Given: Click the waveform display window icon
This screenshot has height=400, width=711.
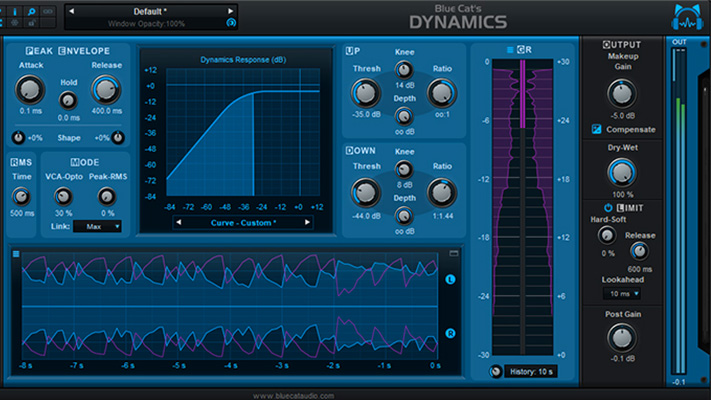Looking at the screenshot, I should click(x=453, y=254).
